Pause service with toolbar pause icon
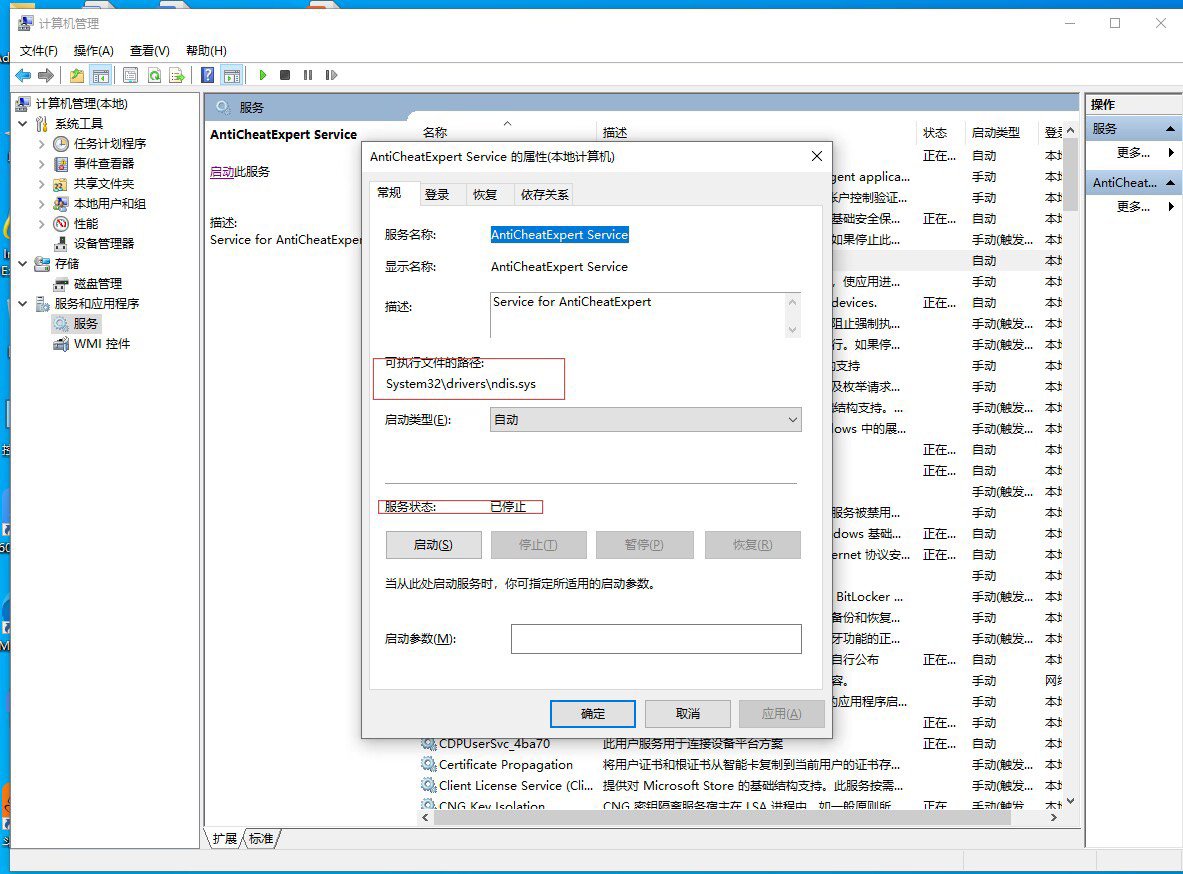Image resolution: width=1183 pixels, height=874 pixels. click(x=308, y=75)
